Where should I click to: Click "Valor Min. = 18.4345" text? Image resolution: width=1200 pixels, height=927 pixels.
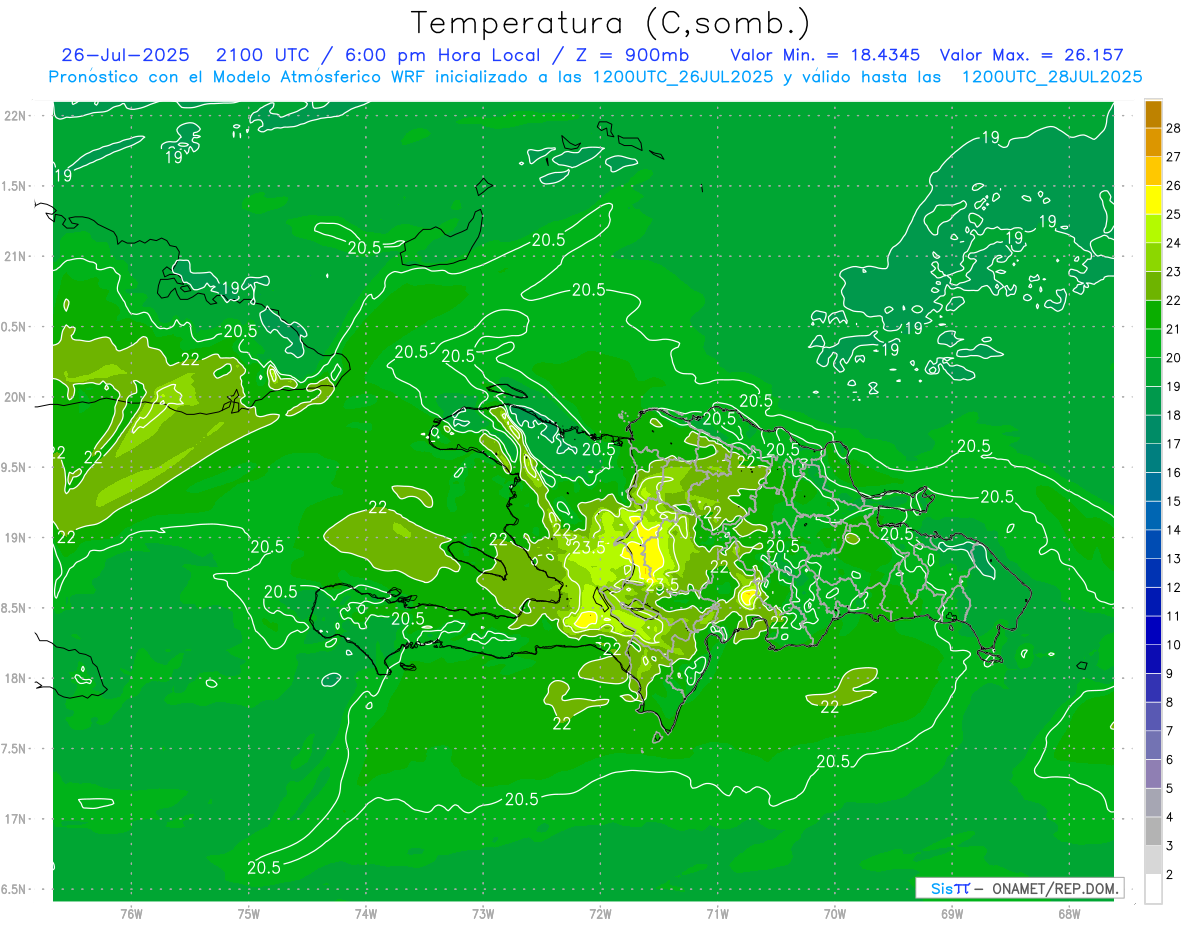[x=826, y=55]
